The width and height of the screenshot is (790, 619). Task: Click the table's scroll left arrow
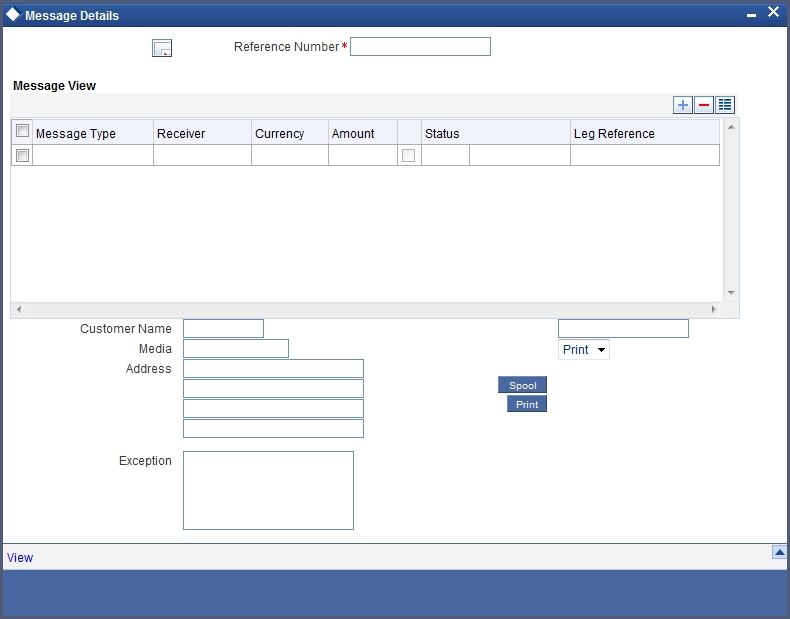tap(19, 309)
